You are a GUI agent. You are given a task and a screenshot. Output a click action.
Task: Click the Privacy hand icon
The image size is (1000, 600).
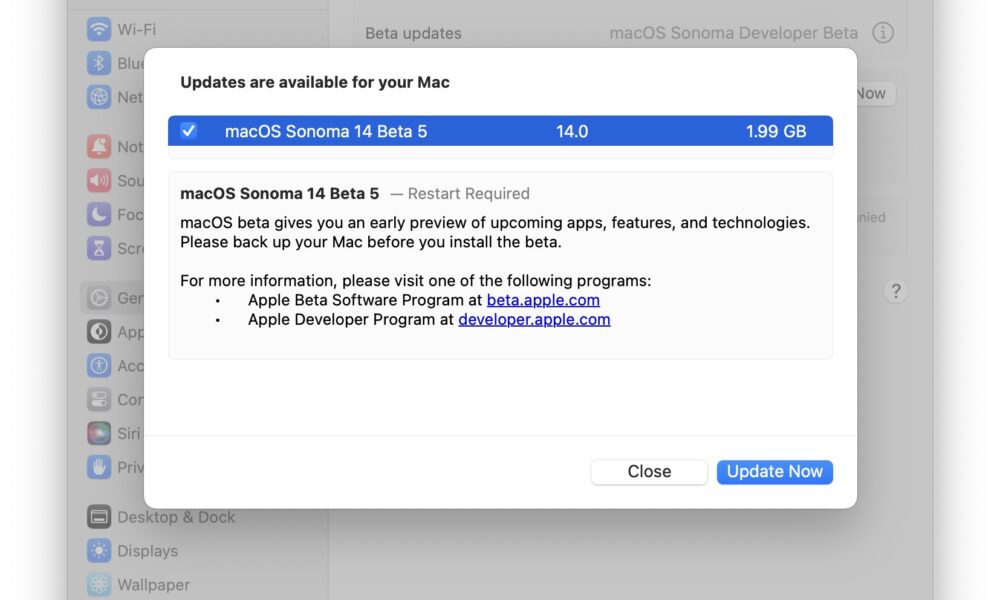pos(99,467)
